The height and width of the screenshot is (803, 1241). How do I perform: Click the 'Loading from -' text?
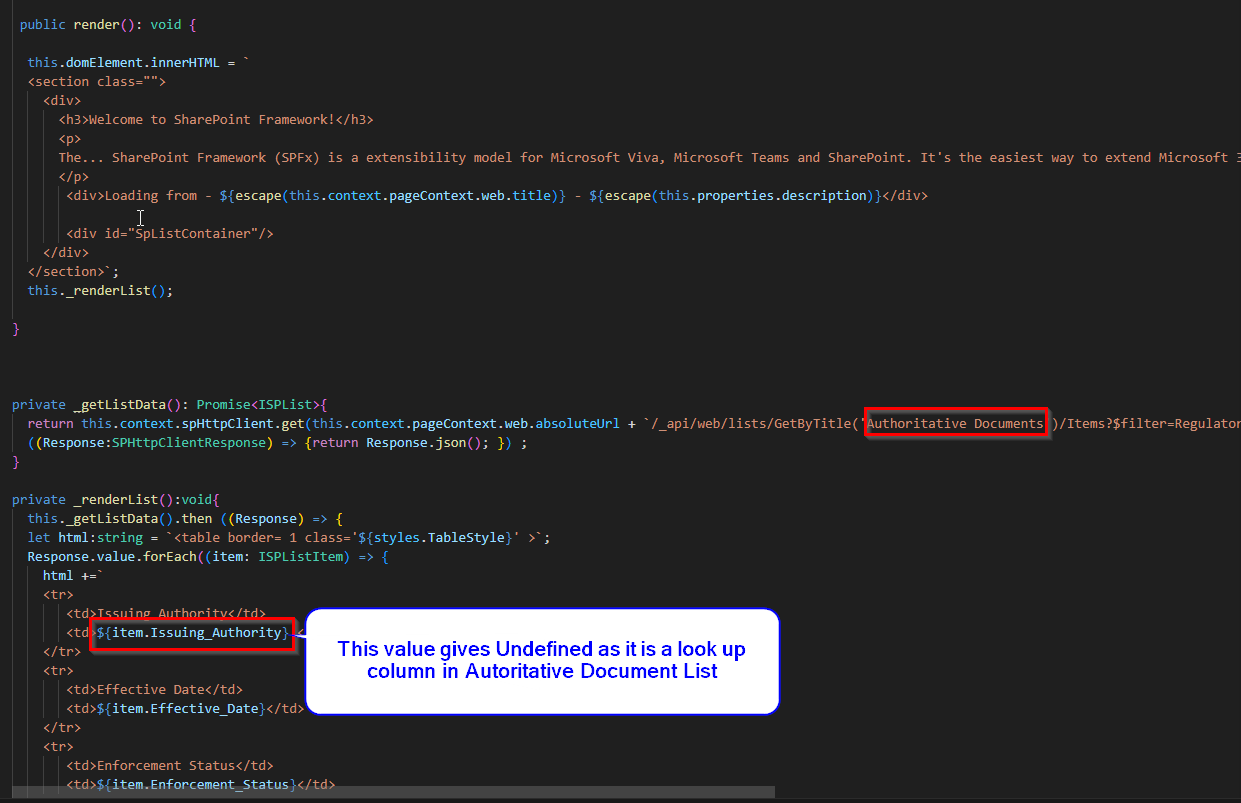pos(158,195)
